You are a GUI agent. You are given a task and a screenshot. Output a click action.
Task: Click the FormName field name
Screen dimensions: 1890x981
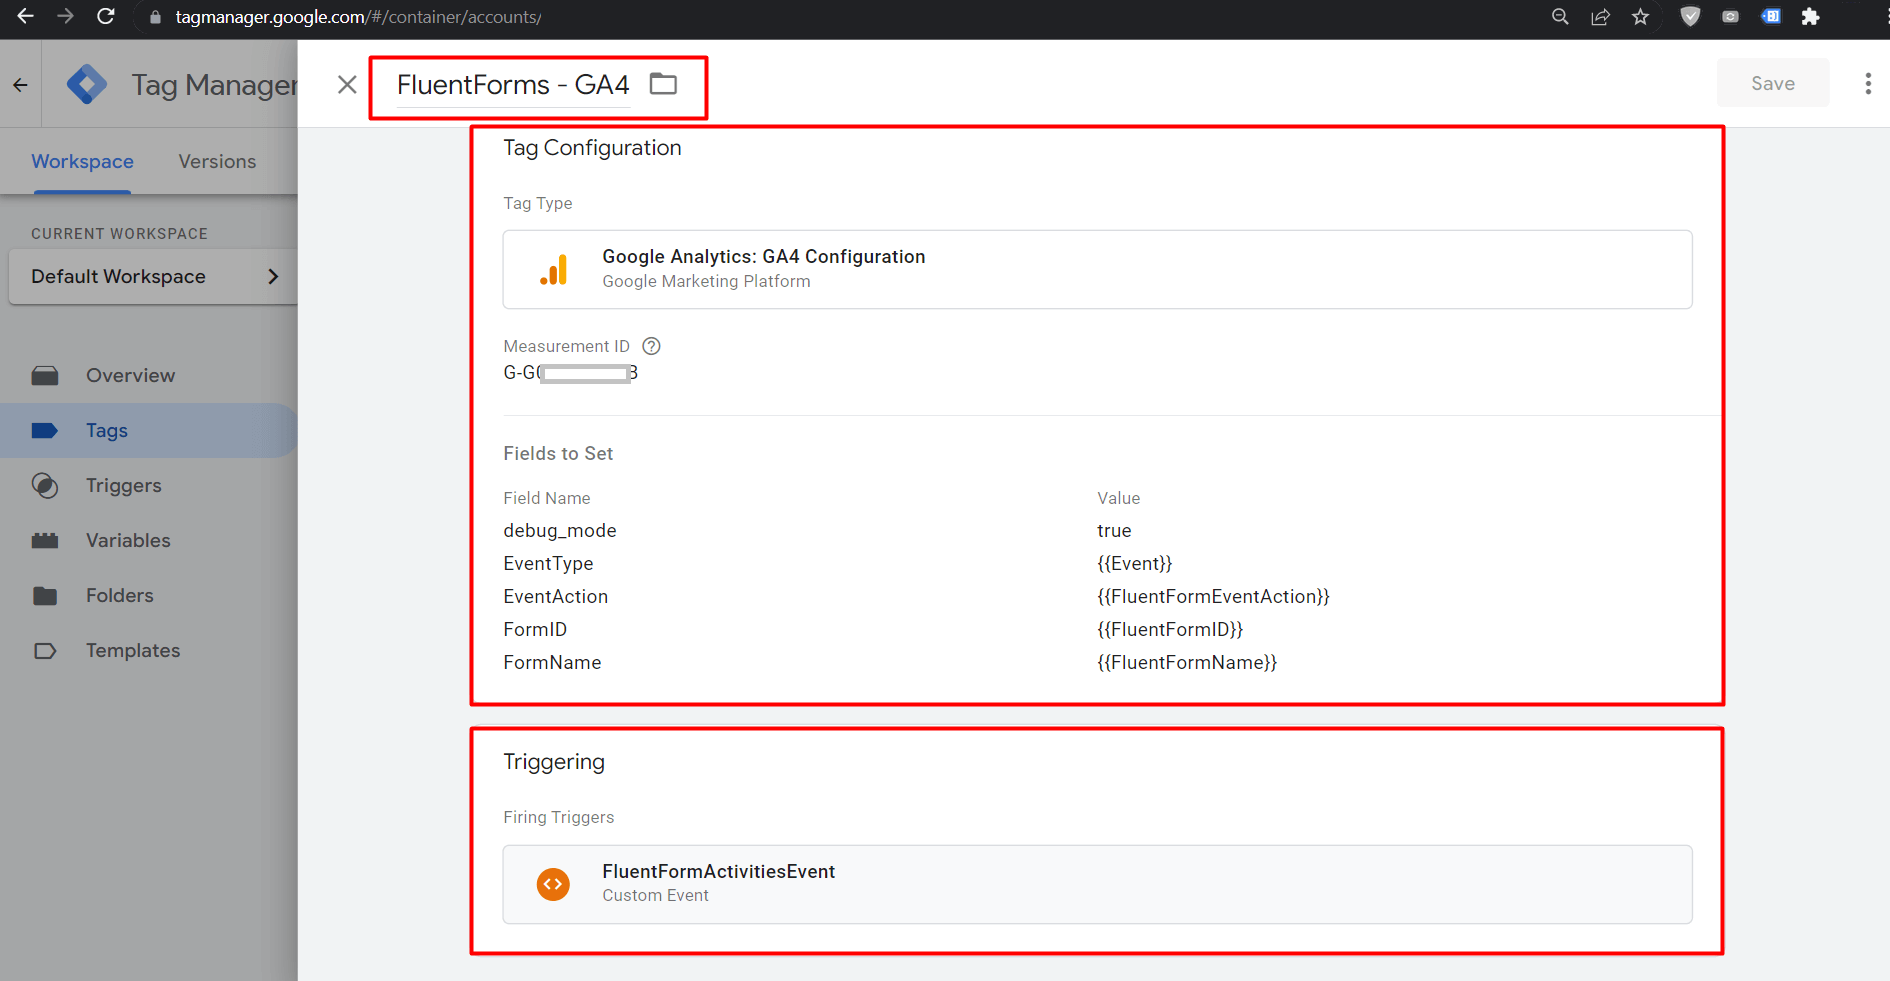tap(552, 663)
